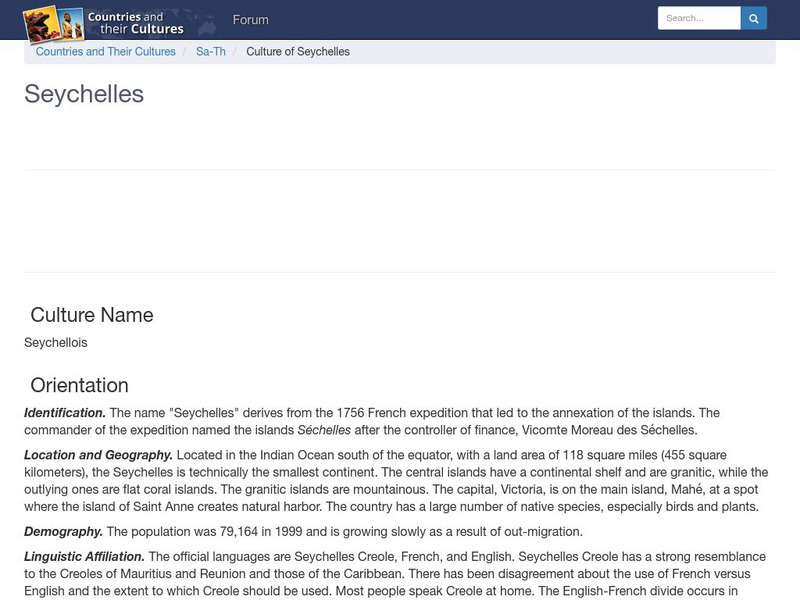800x600 pixels.
Task: Click the bold Identification label
Action: pyautogui.click(x=65, y=413)
